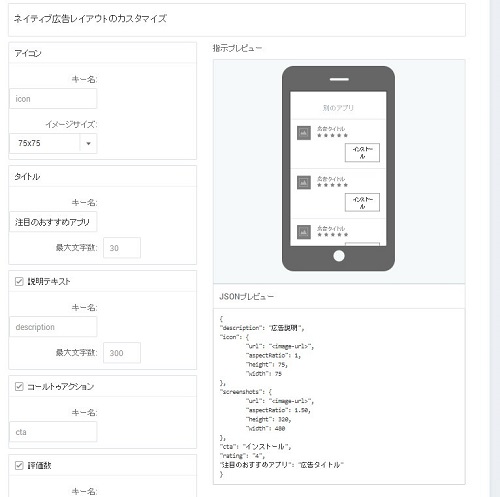This screenshot has width=500, height=497.
Task: Click the second ad star rating
Action: 332,185
